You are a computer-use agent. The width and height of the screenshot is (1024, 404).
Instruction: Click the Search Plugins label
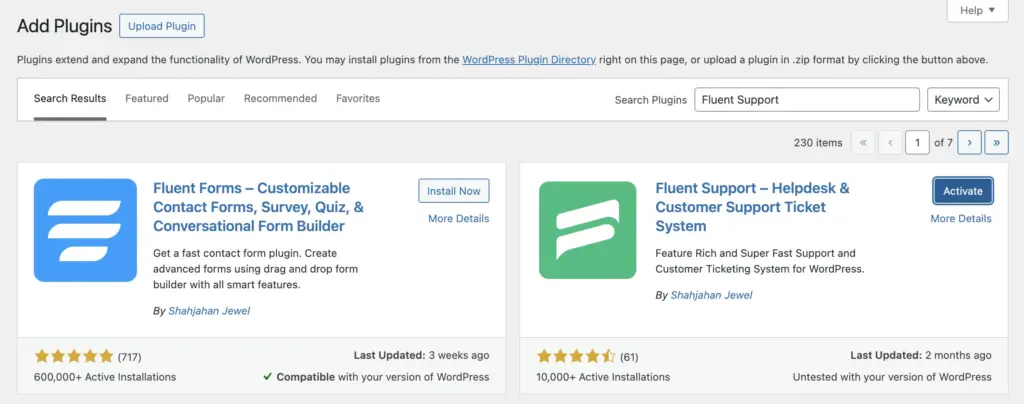(650, 100)
